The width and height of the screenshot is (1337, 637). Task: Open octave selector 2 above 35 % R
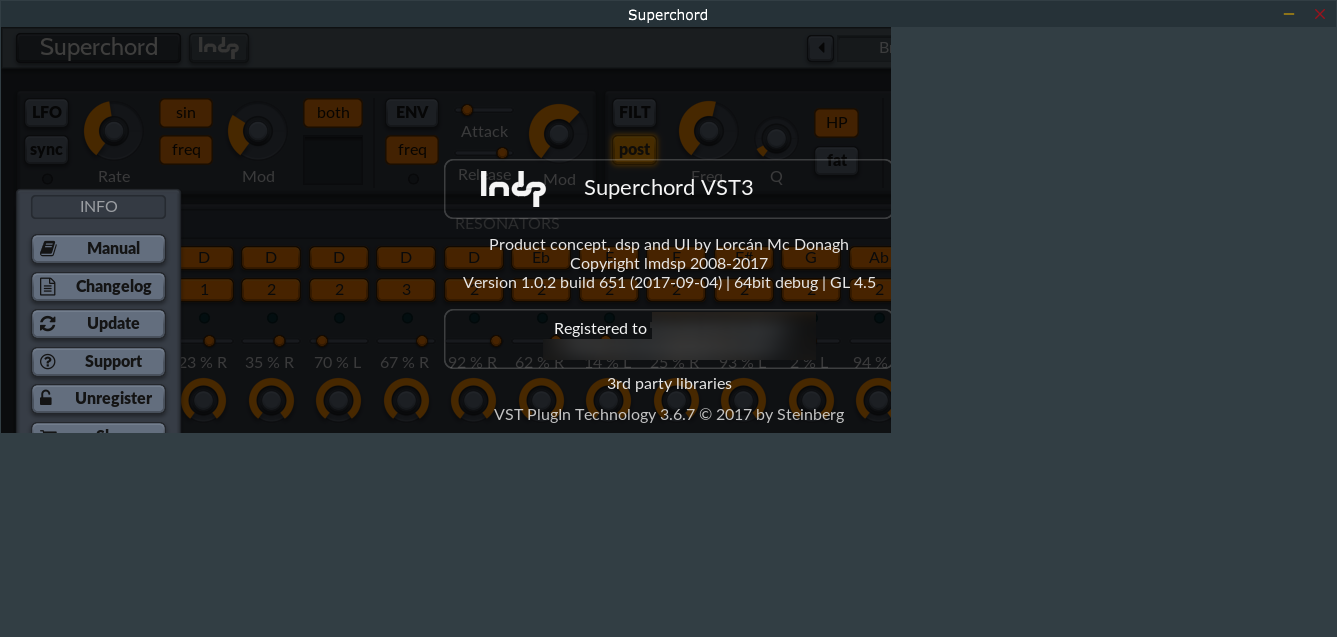click(x=271, y=289)
